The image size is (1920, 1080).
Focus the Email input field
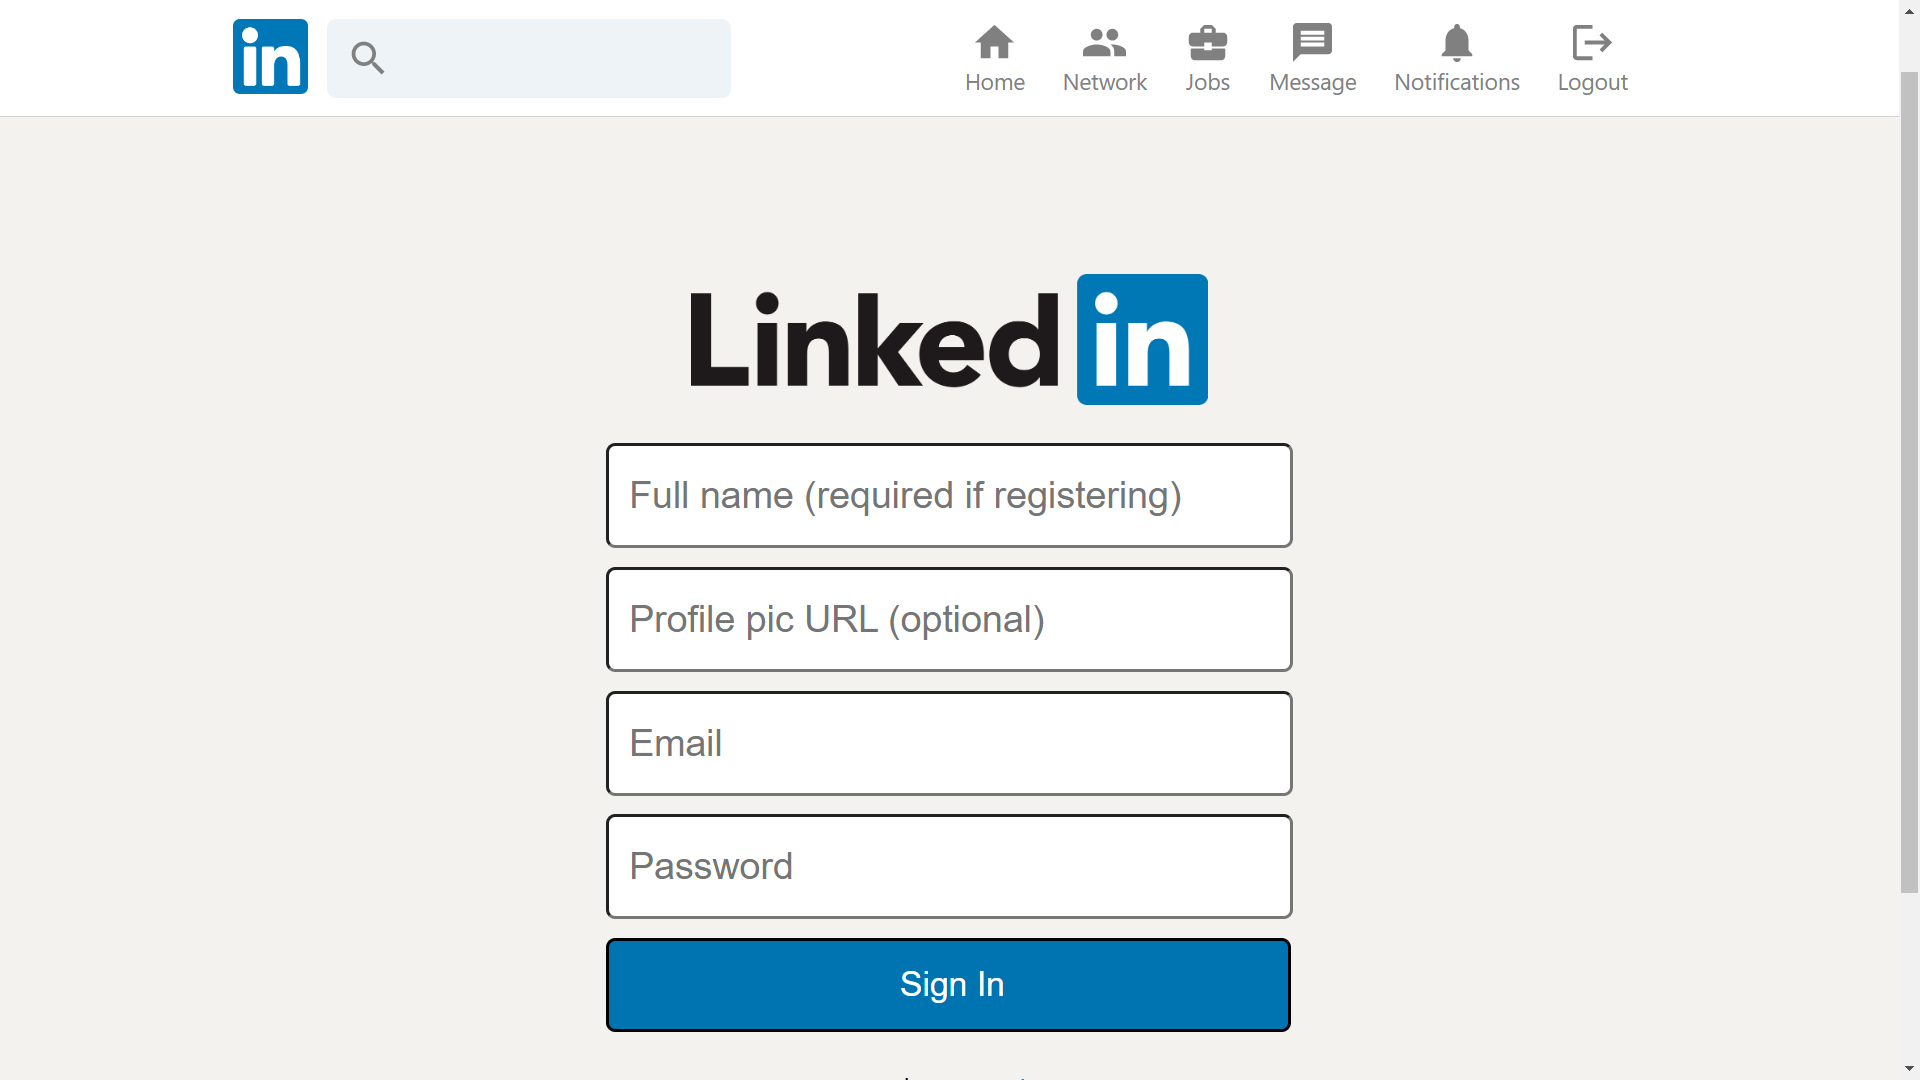(948, 743)
